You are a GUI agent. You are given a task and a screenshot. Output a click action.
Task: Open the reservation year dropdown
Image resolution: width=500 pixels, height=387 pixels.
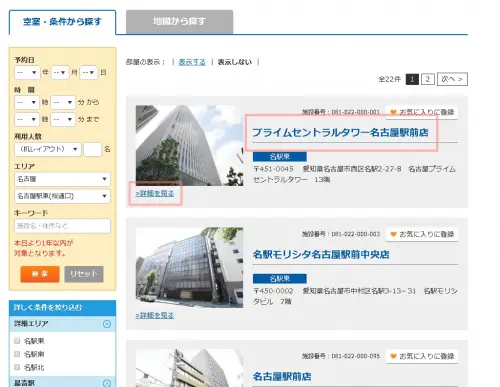tap(27, 72)
